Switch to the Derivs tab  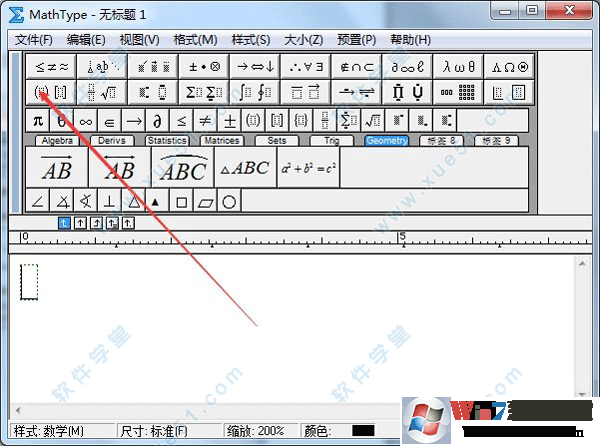point(112,141)
